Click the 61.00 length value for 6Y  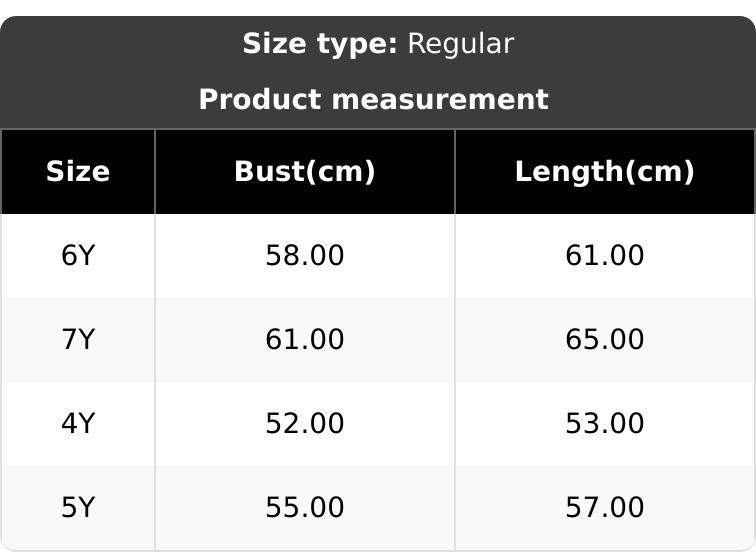[604, 256]
